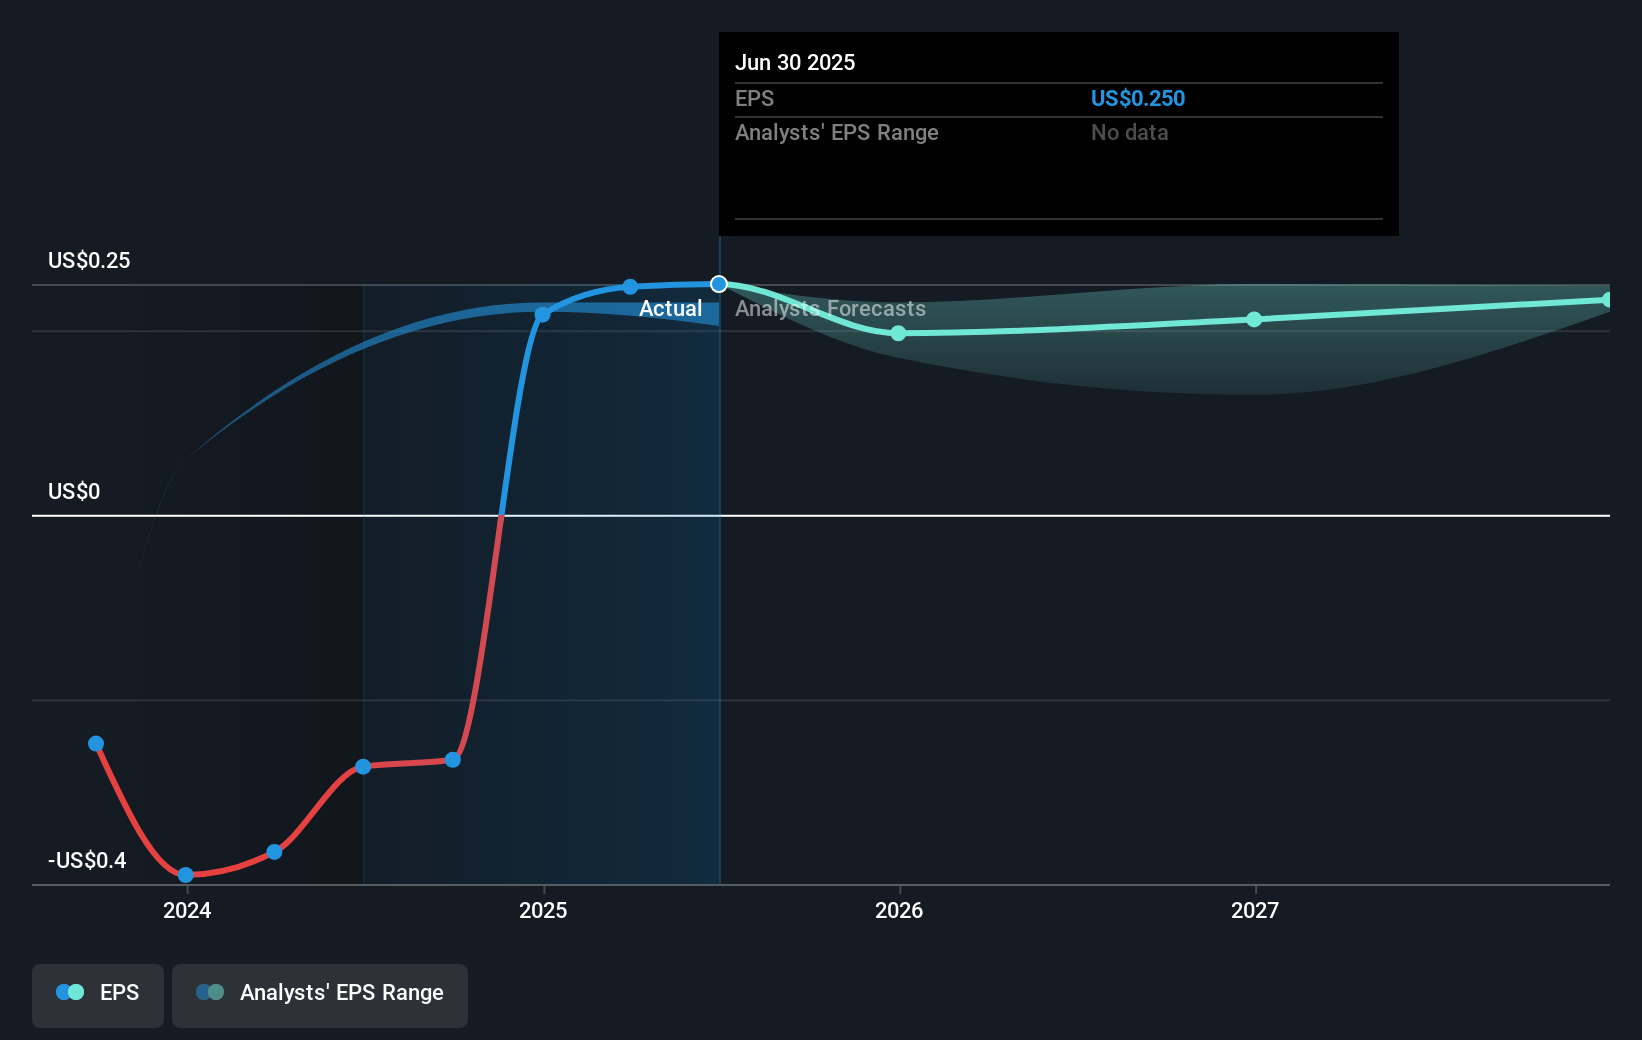Toggle the Analysts' EPS Range series
Viewport: 1642px width, 1040px height.
tap(319, 995)
